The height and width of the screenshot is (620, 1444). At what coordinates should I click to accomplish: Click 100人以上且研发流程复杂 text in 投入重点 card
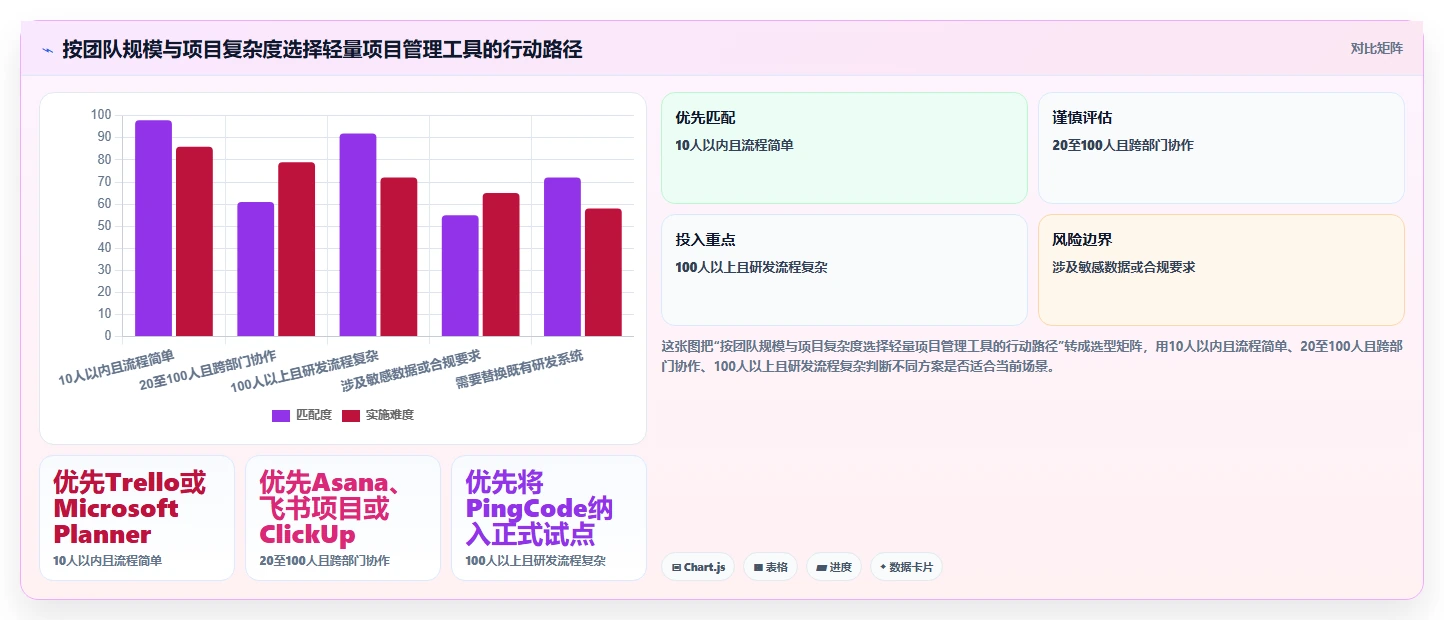[x=751, y=267]
